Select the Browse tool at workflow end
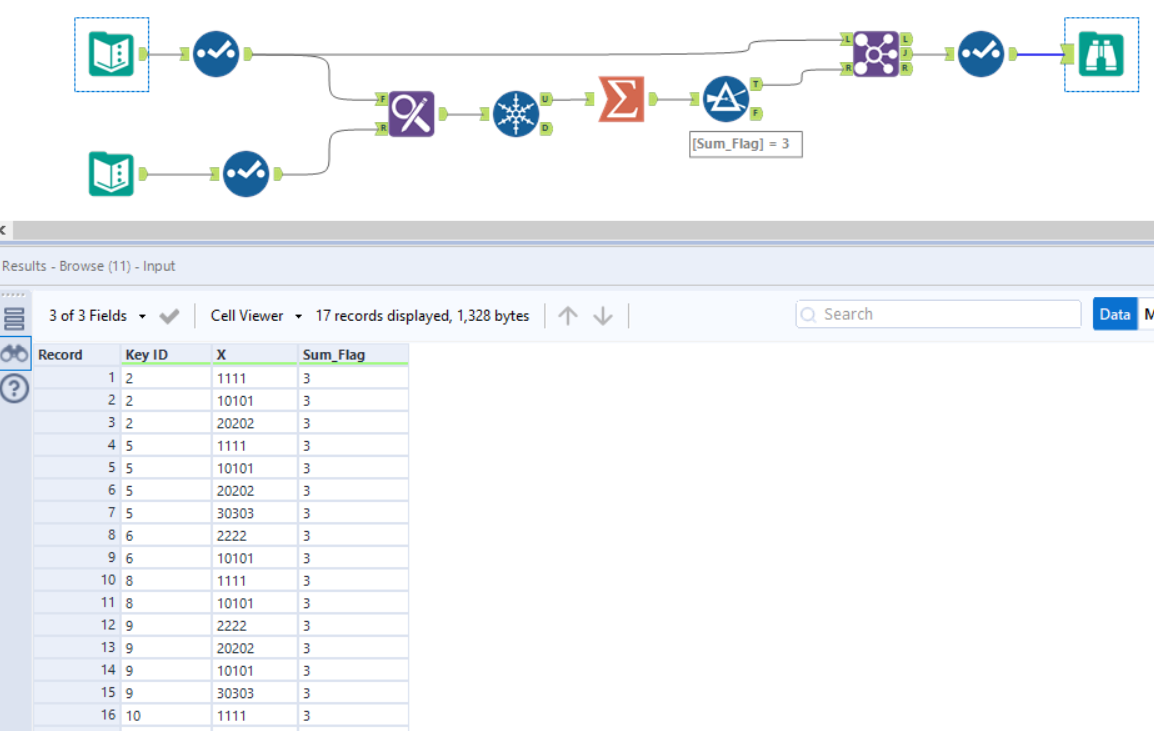 tap(1100, 55)
